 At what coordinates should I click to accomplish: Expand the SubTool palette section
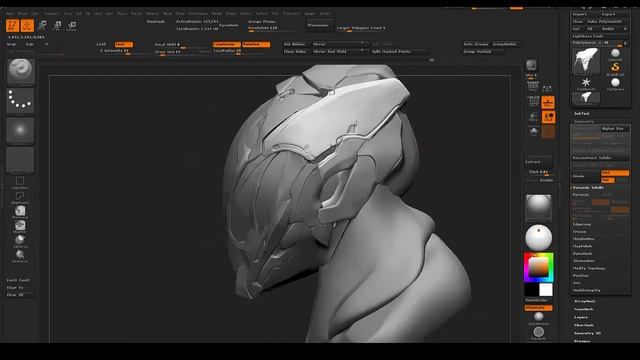(x=582, y=113)
